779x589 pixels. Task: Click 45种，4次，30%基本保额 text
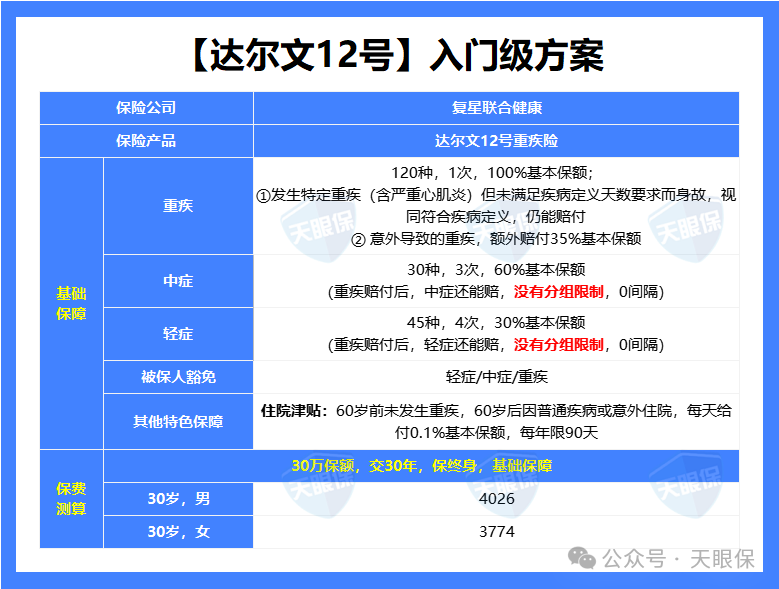point(496,323)
